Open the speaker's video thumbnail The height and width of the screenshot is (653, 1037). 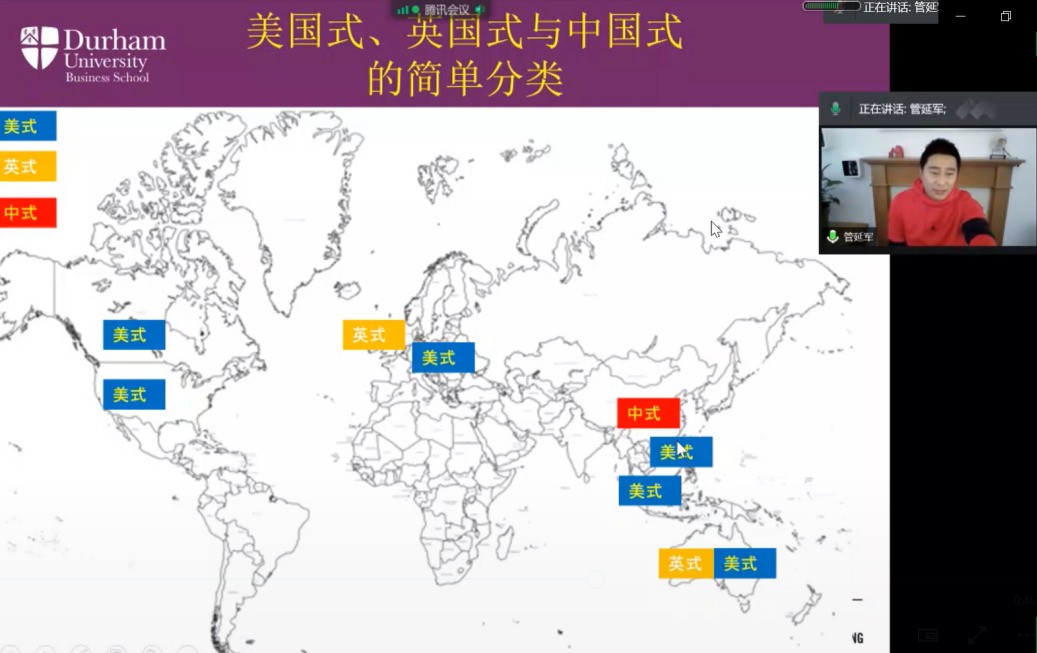(x=928, y=187)
